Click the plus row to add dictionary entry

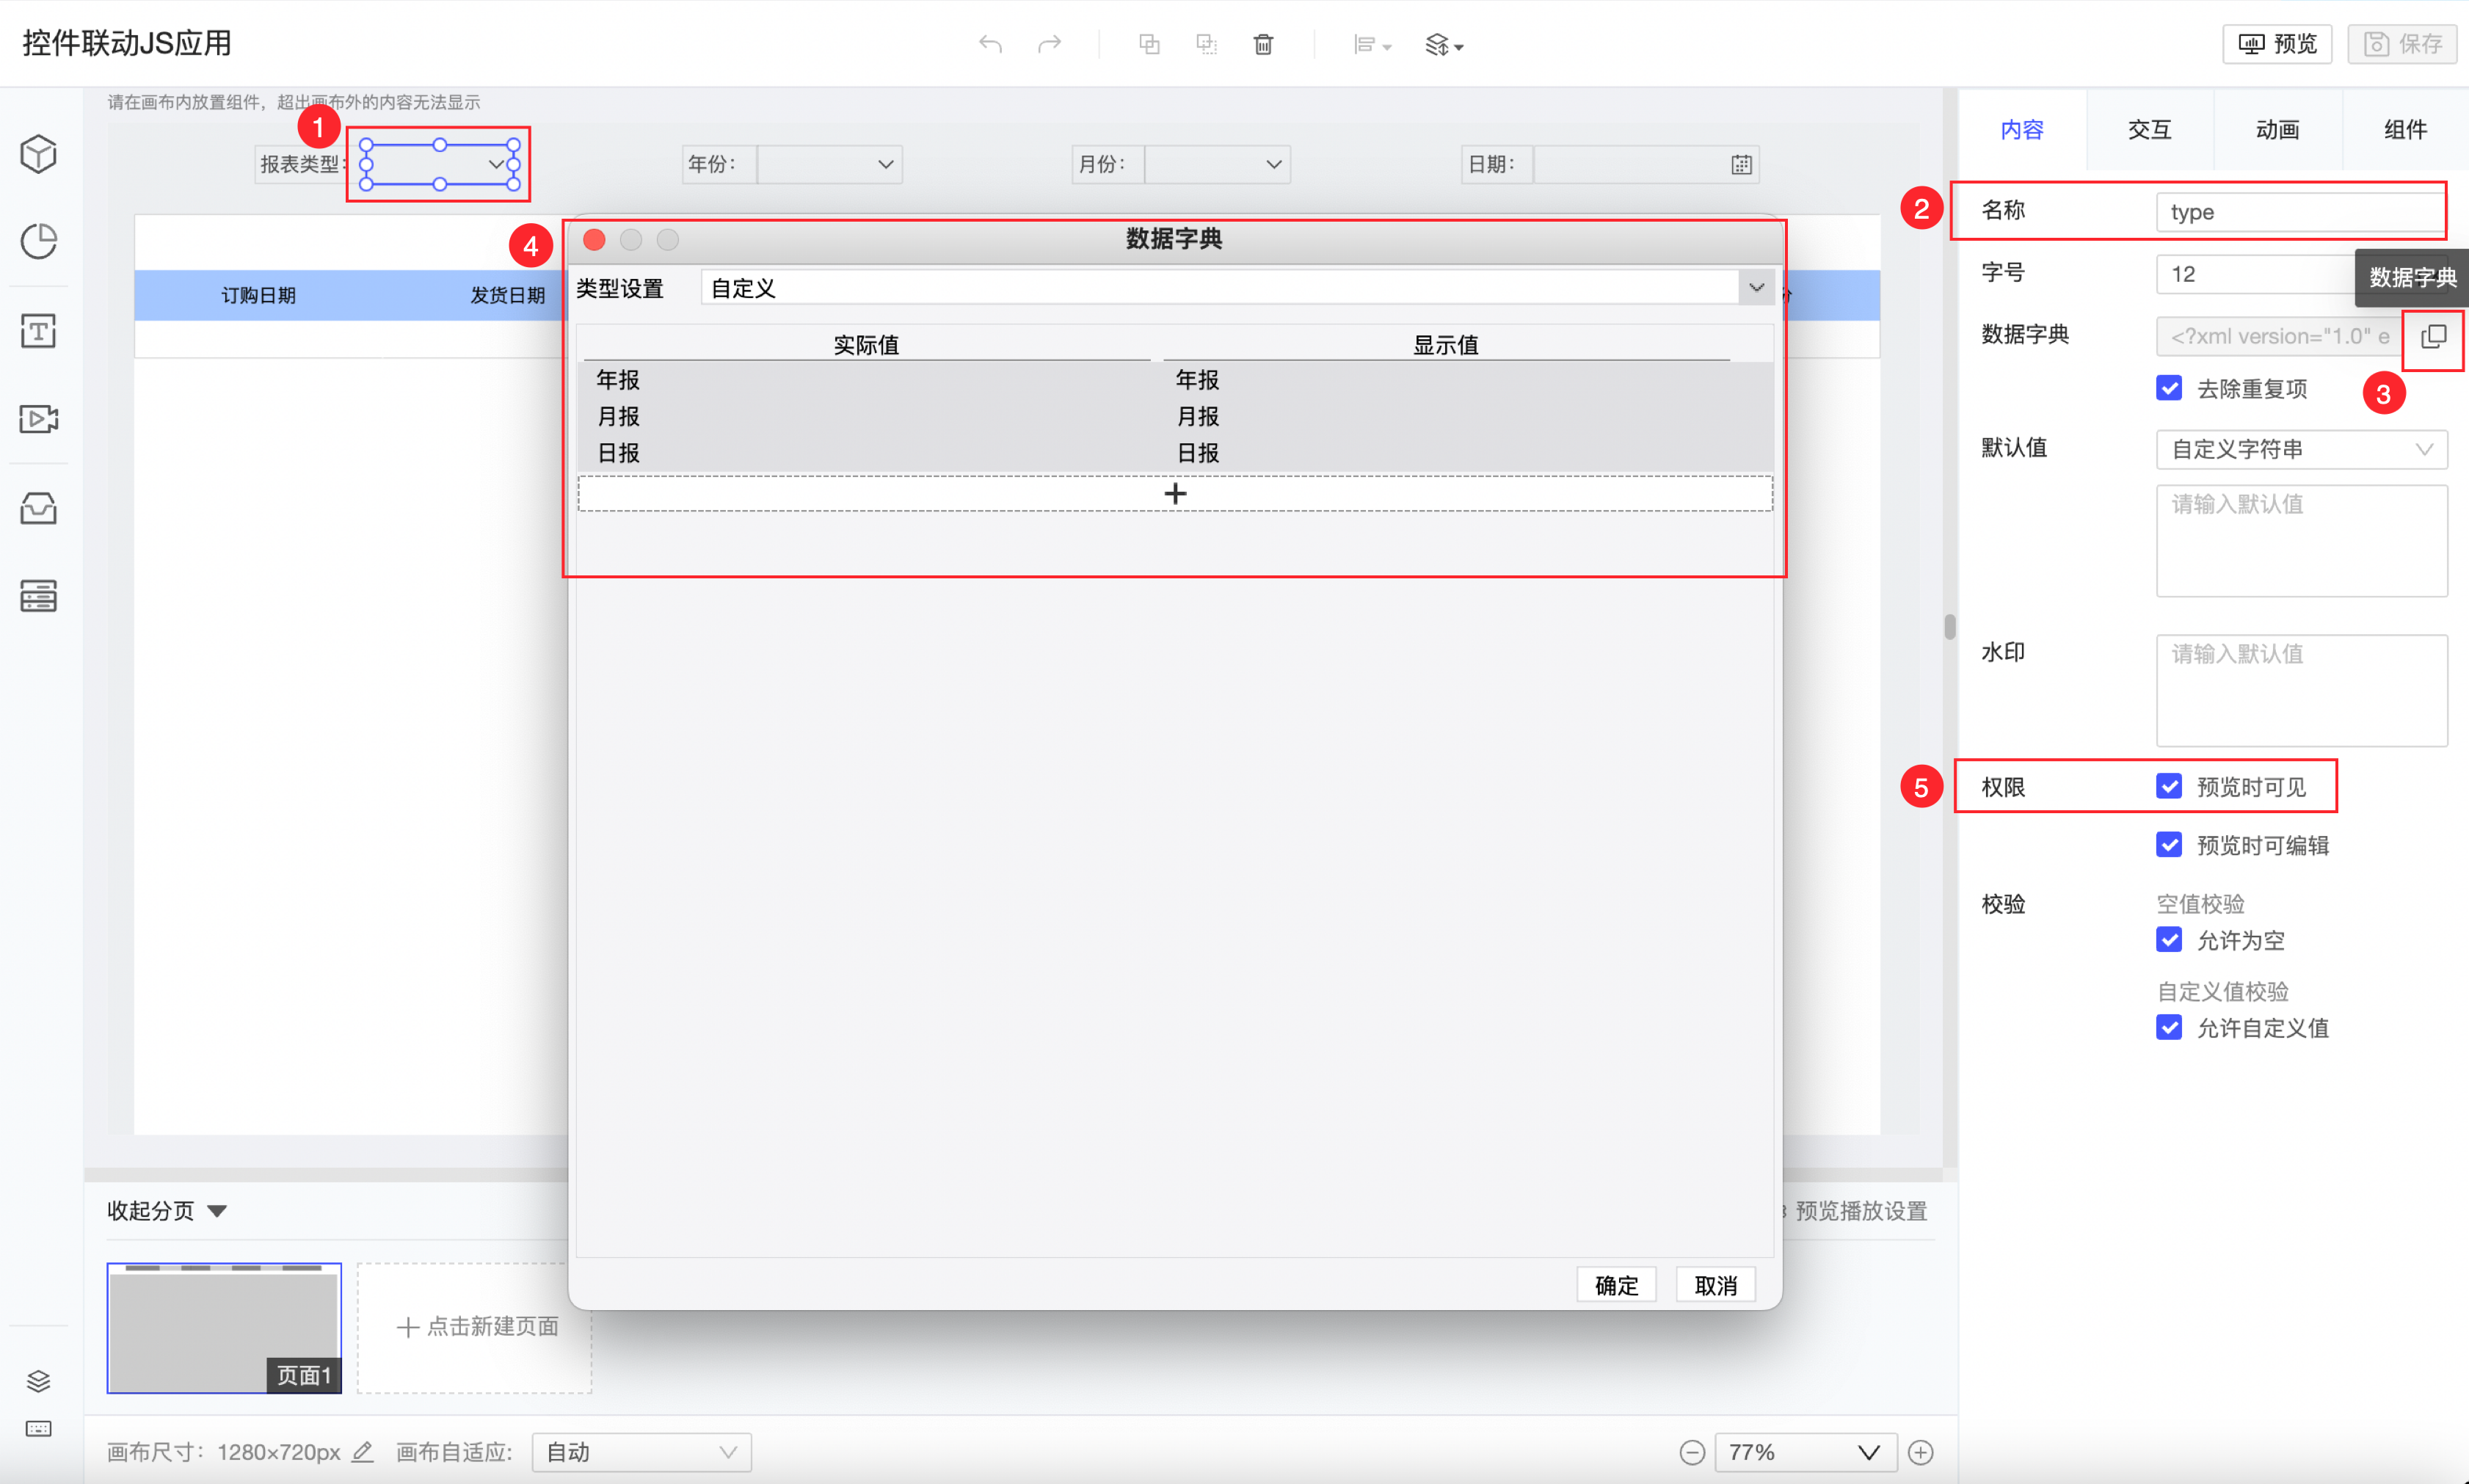(x=1175, y=493)
